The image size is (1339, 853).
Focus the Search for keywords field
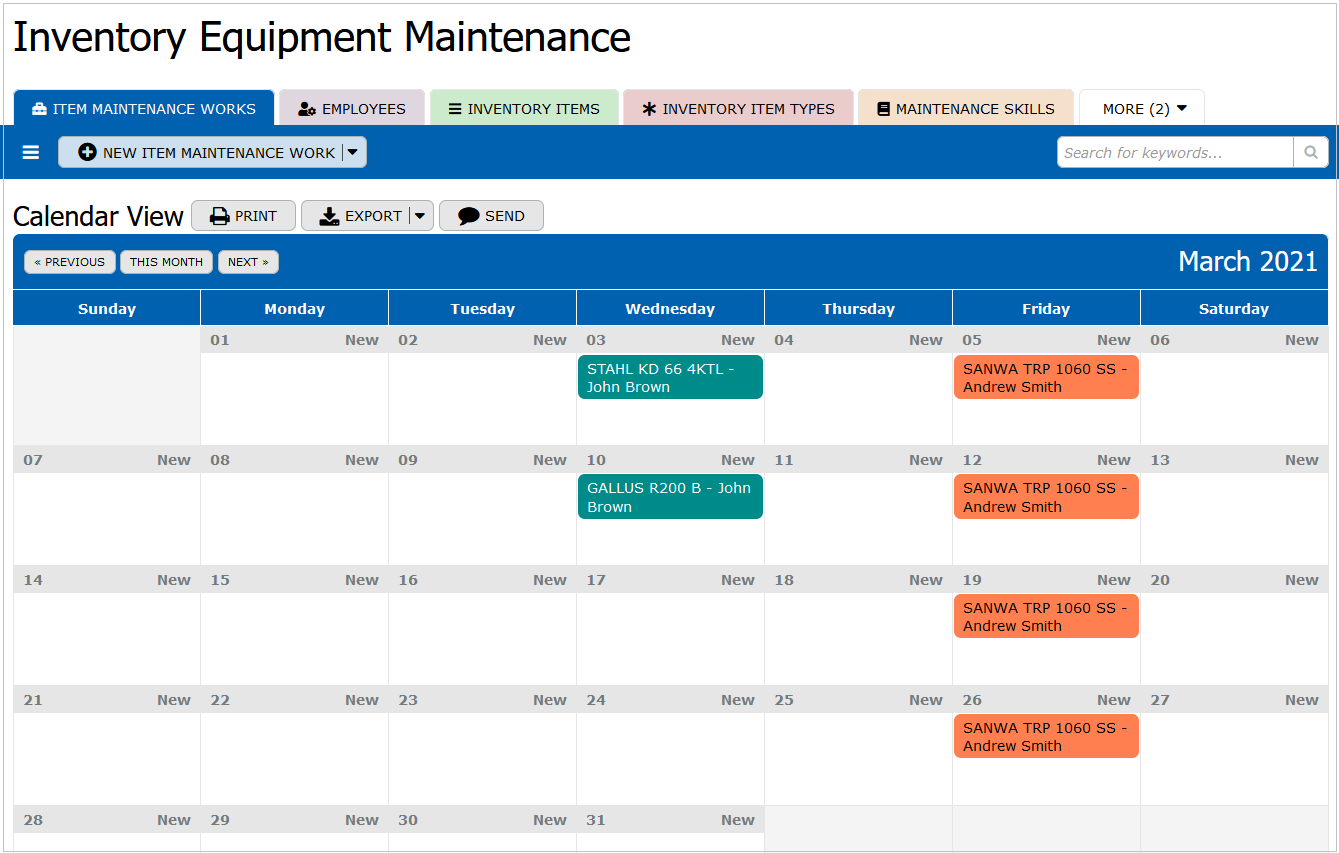click(1175, 153)
